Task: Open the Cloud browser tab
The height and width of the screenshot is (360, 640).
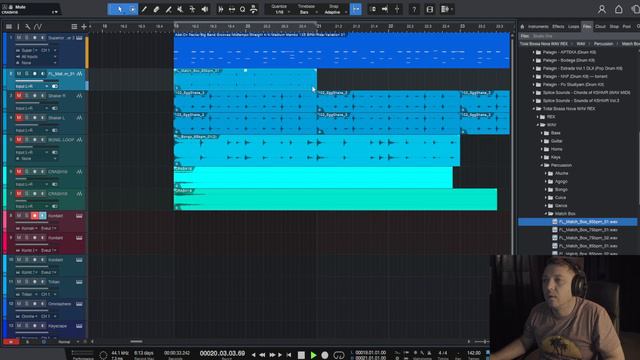Action: point(600,27)
